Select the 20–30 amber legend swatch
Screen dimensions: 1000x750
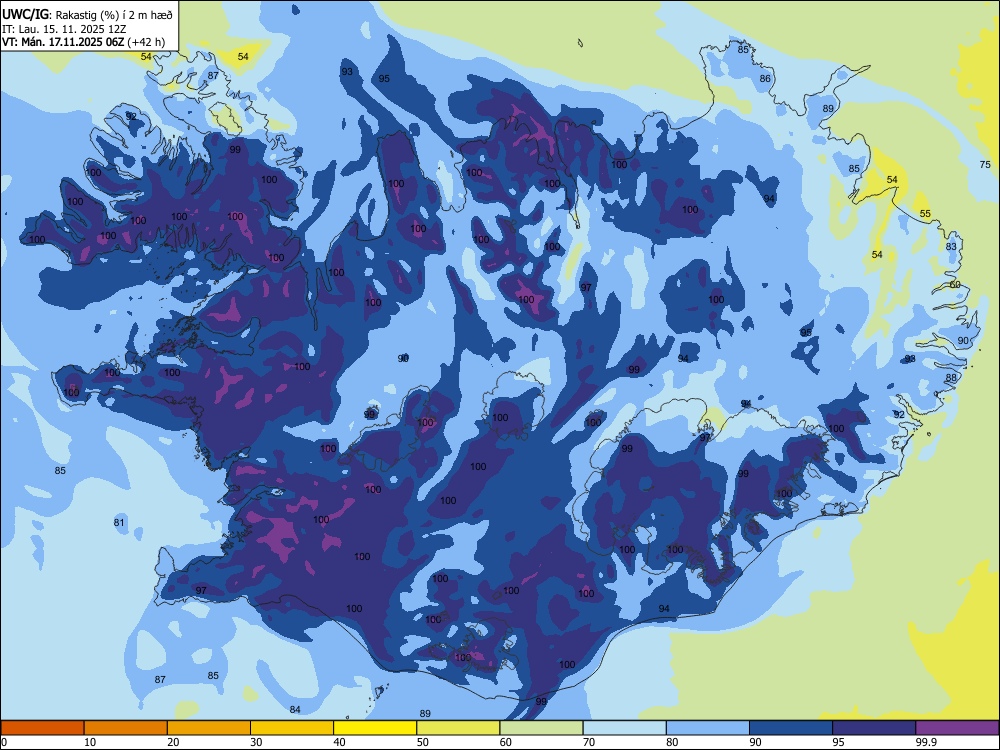click(x=209, y=728)
